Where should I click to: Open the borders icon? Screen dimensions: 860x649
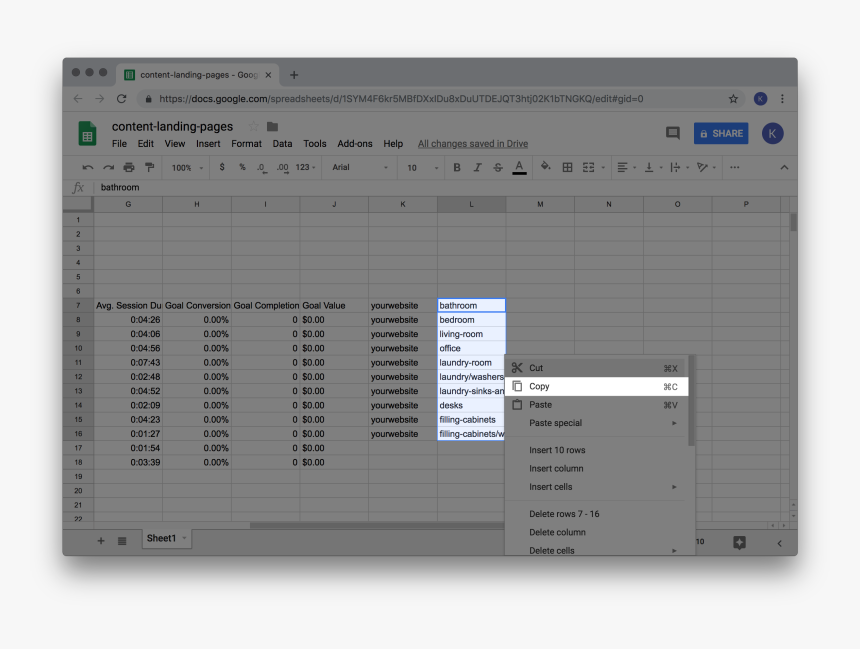(568, 167)
